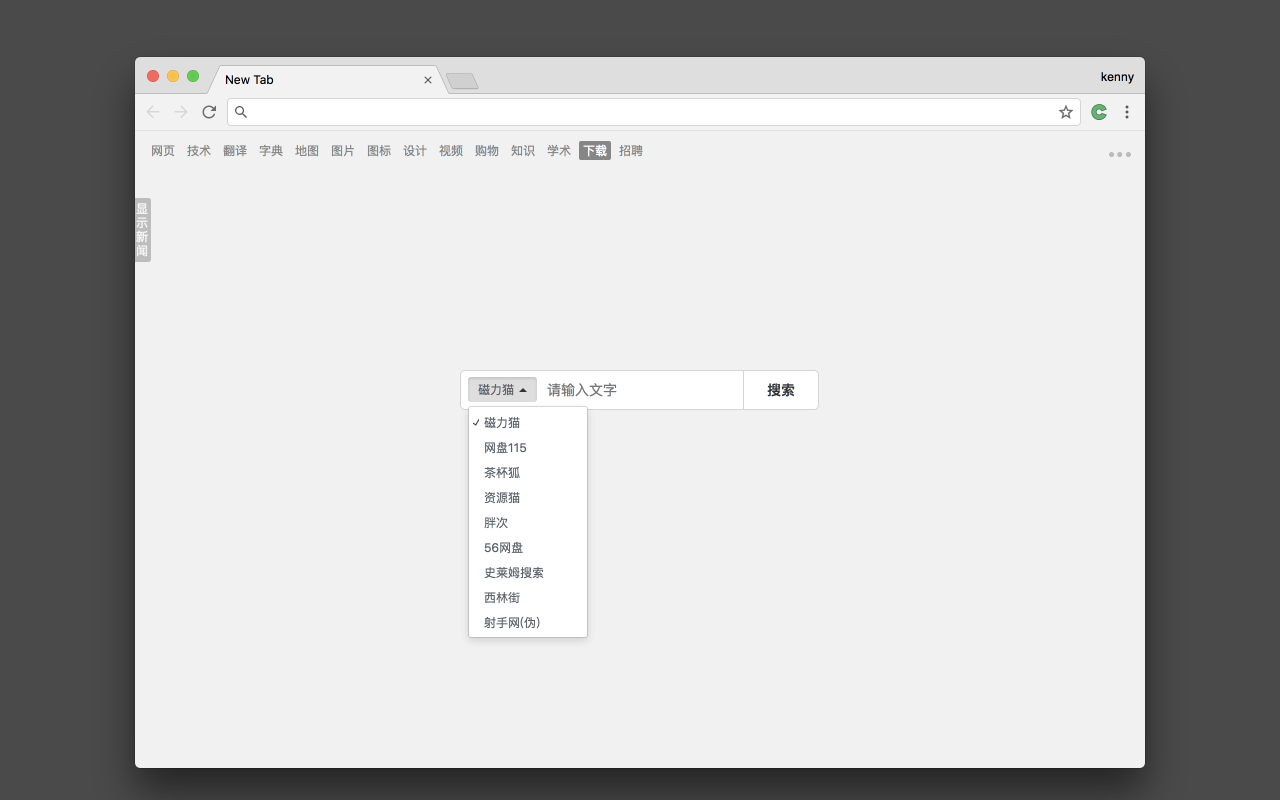The image size is (1280, 800).
Task: Click the 搜索 button
Action: pyautogui.click(x=781, y=390)
